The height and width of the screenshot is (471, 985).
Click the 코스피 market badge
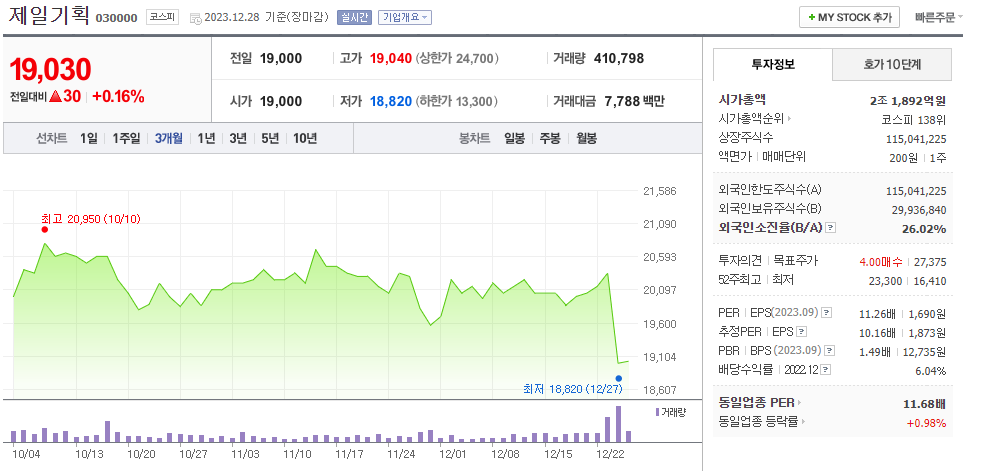pos(163,18)
